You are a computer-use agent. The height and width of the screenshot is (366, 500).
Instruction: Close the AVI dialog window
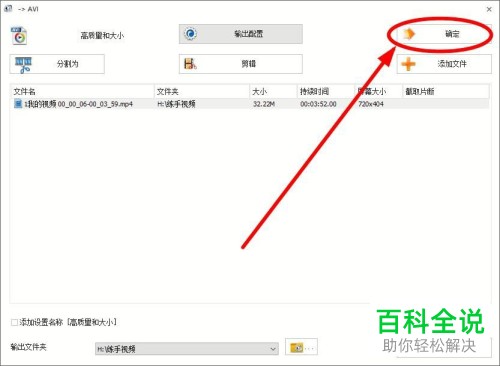(489, 9)
